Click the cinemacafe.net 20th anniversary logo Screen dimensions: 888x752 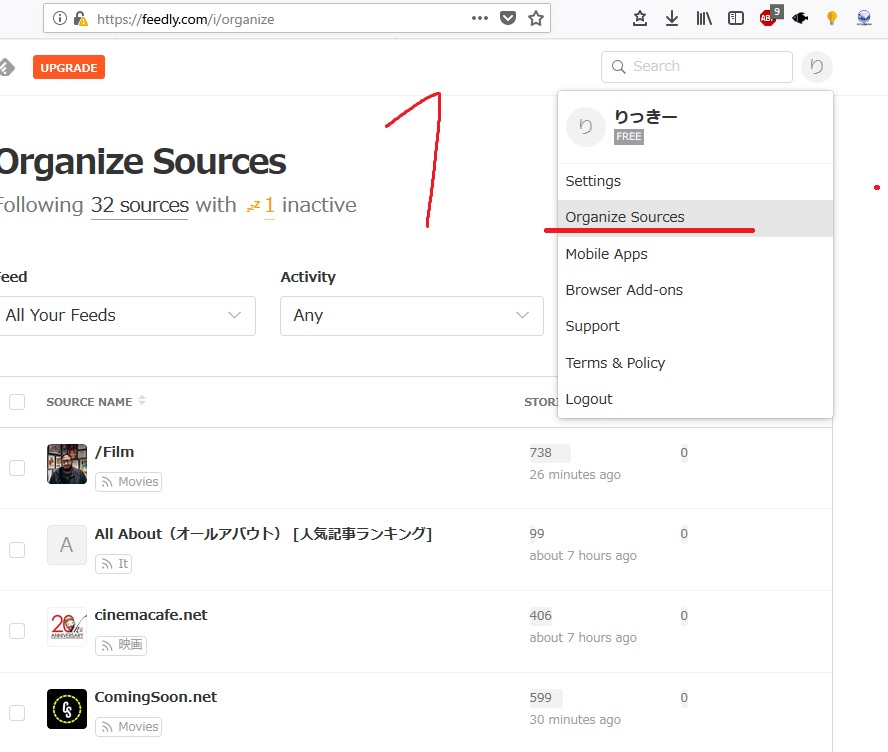67,626
